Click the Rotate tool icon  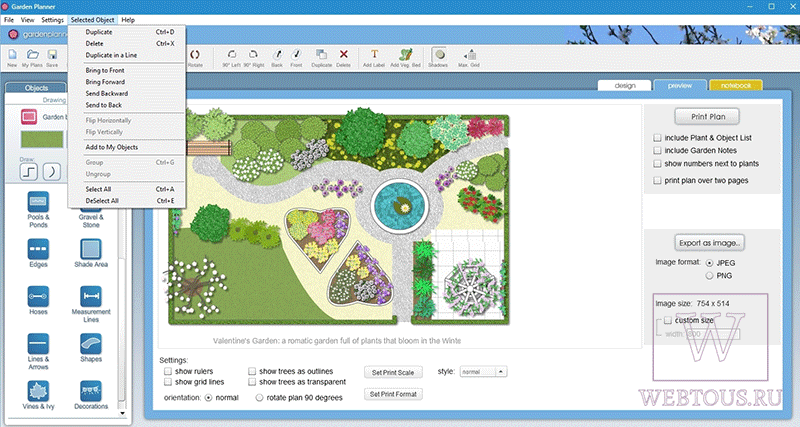195,55
